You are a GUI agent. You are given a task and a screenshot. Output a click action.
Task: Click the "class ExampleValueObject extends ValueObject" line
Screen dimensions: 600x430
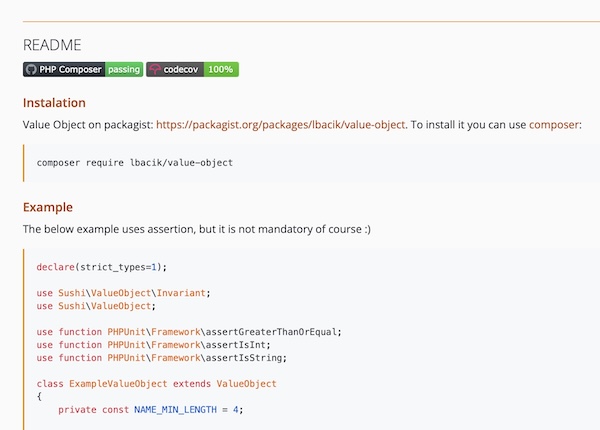(x=156, y=384)
